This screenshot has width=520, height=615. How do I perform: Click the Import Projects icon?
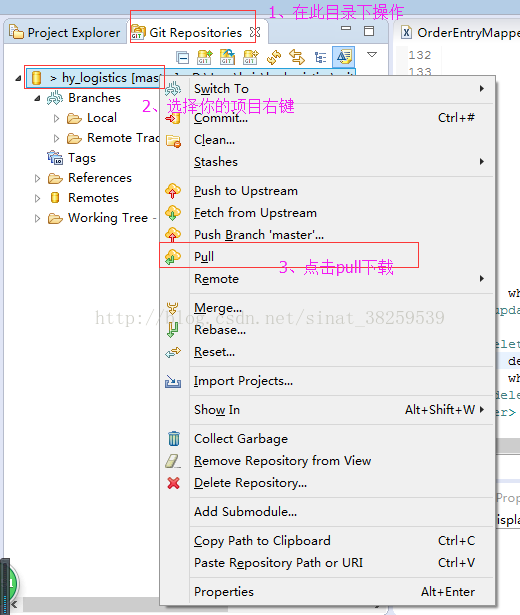pos(173,381)
